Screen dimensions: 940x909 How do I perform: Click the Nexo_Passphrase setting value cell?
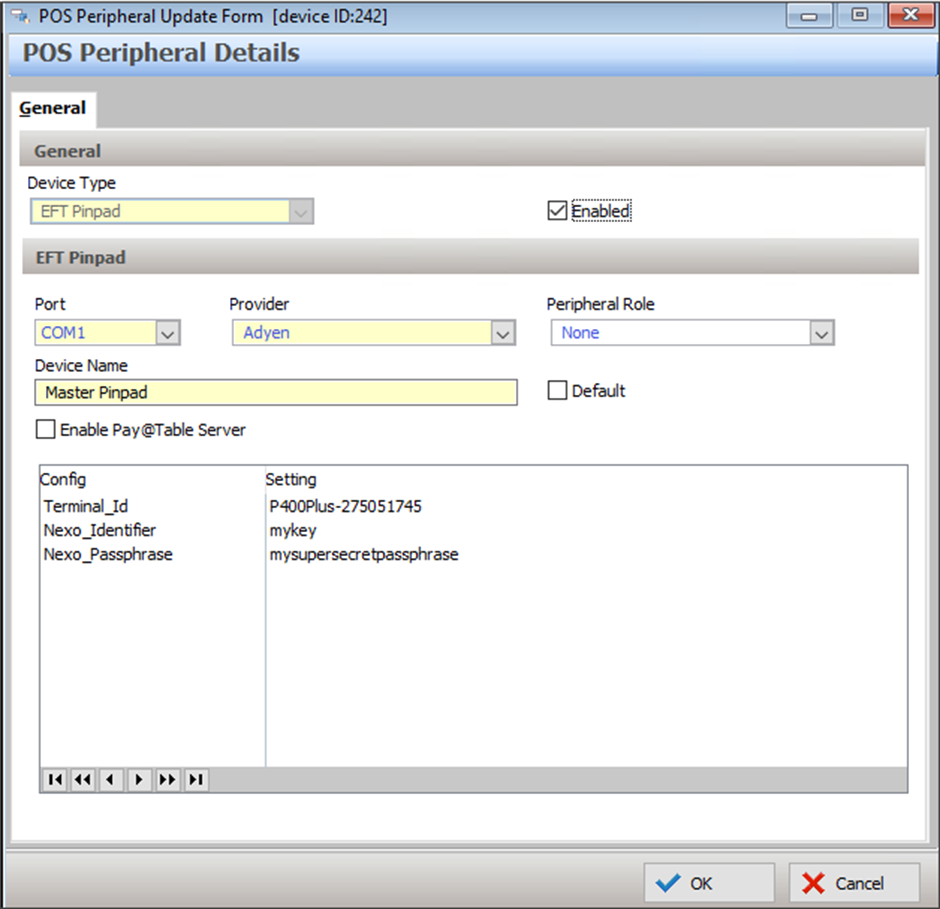(x=364, y=554)
